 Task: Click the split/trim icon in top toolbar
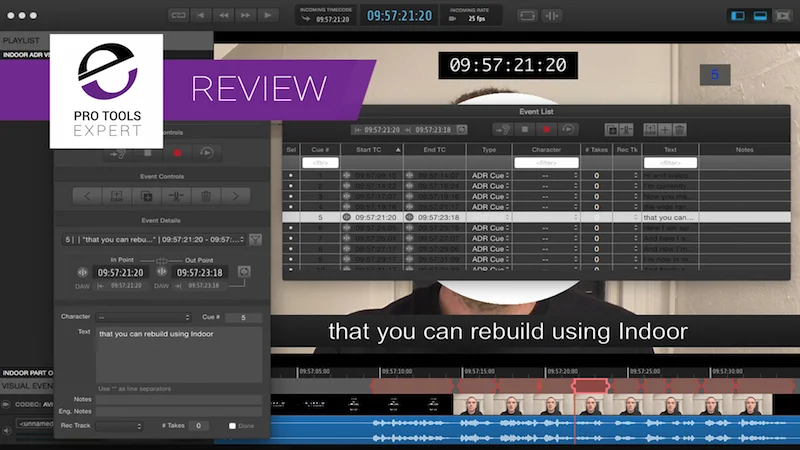point(552,16)
